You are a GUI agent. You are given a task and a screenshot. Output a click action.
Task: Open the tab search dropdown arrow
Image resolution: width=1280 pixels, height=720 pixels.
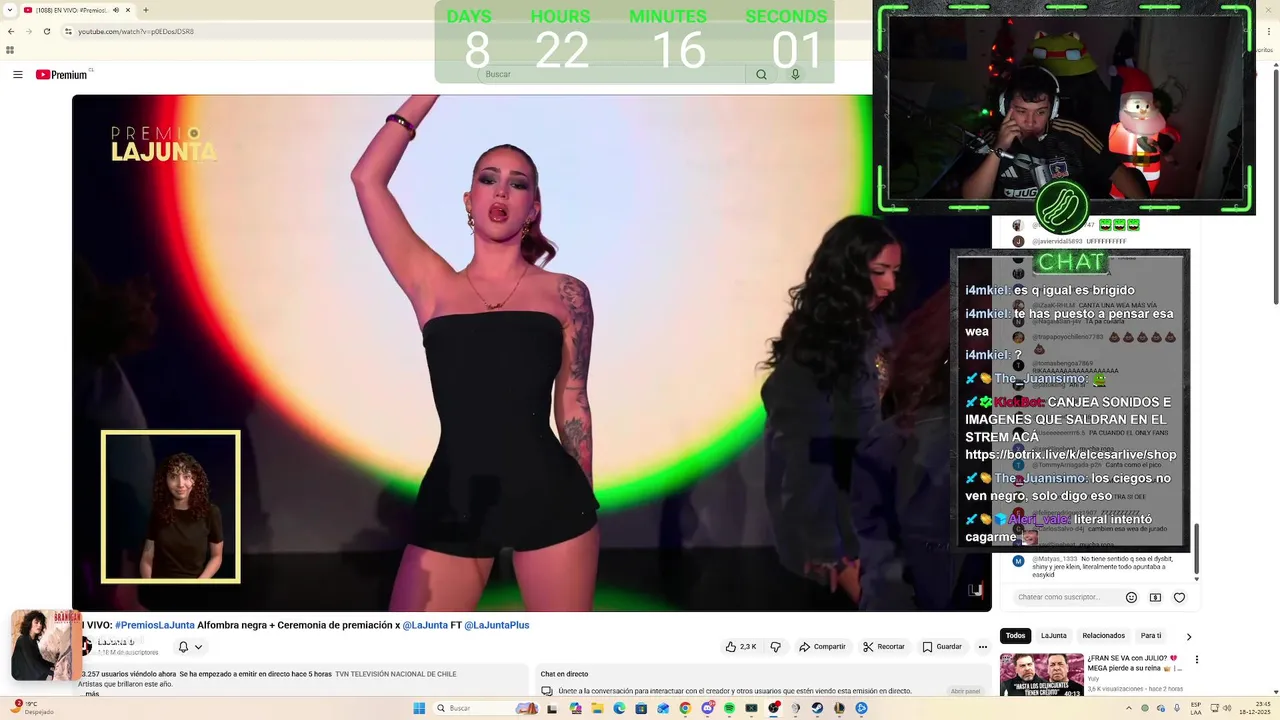coord(10,10)
